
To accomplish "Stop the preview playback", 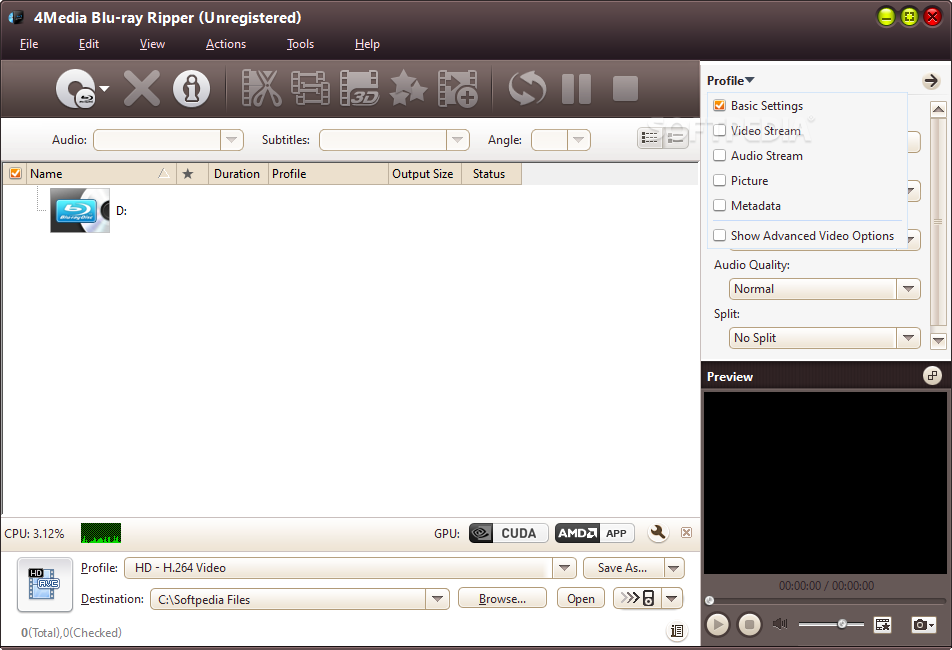I will 749,624.
